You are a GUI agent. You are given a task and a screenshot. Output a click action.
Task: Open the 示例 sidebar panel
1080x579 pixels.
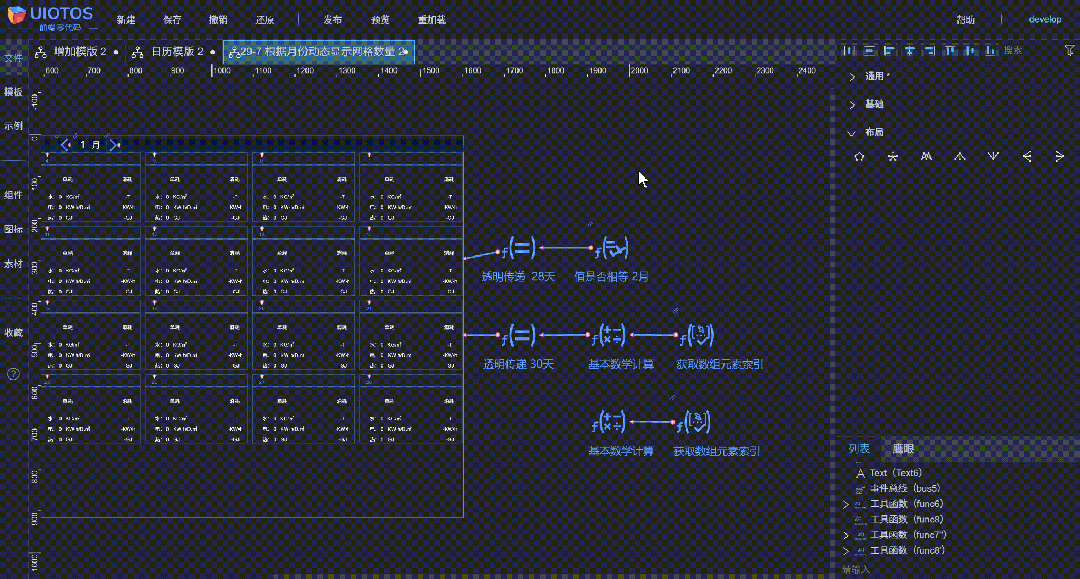(13, 126)
